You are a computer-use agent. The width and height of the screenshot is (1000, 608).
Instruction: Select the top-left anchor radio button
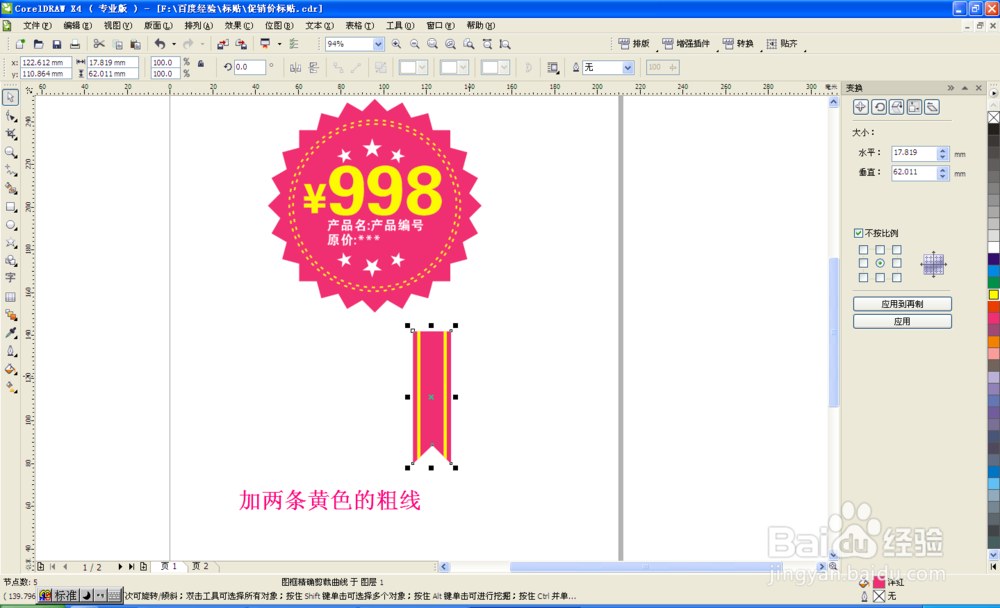click(x=862, y=250)
